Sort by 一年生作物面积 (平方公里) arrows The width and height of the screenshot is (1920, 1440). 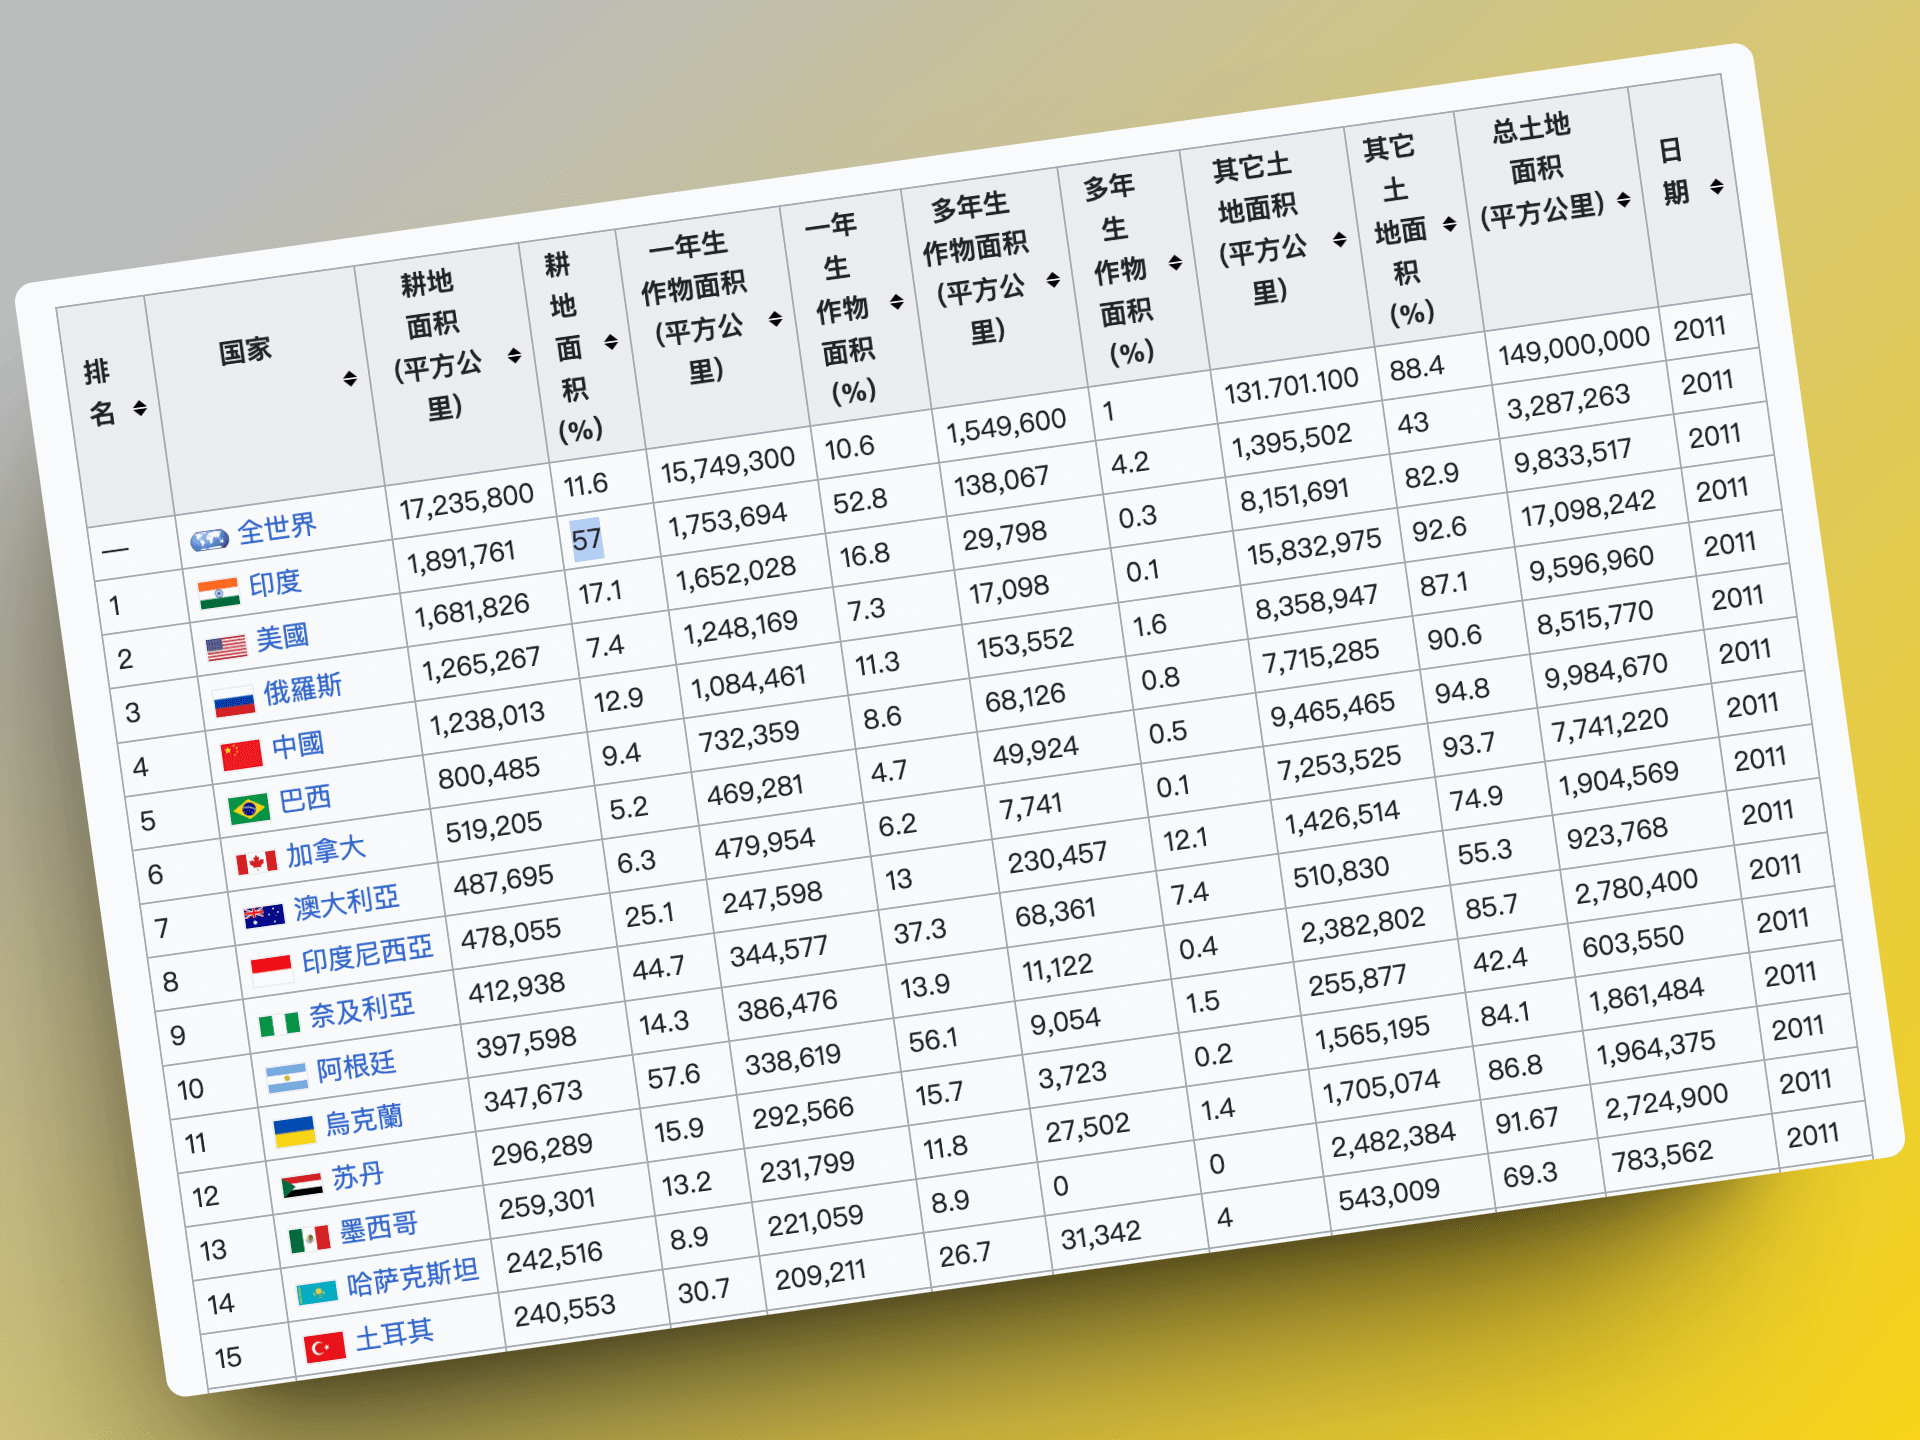coord(775,318)
